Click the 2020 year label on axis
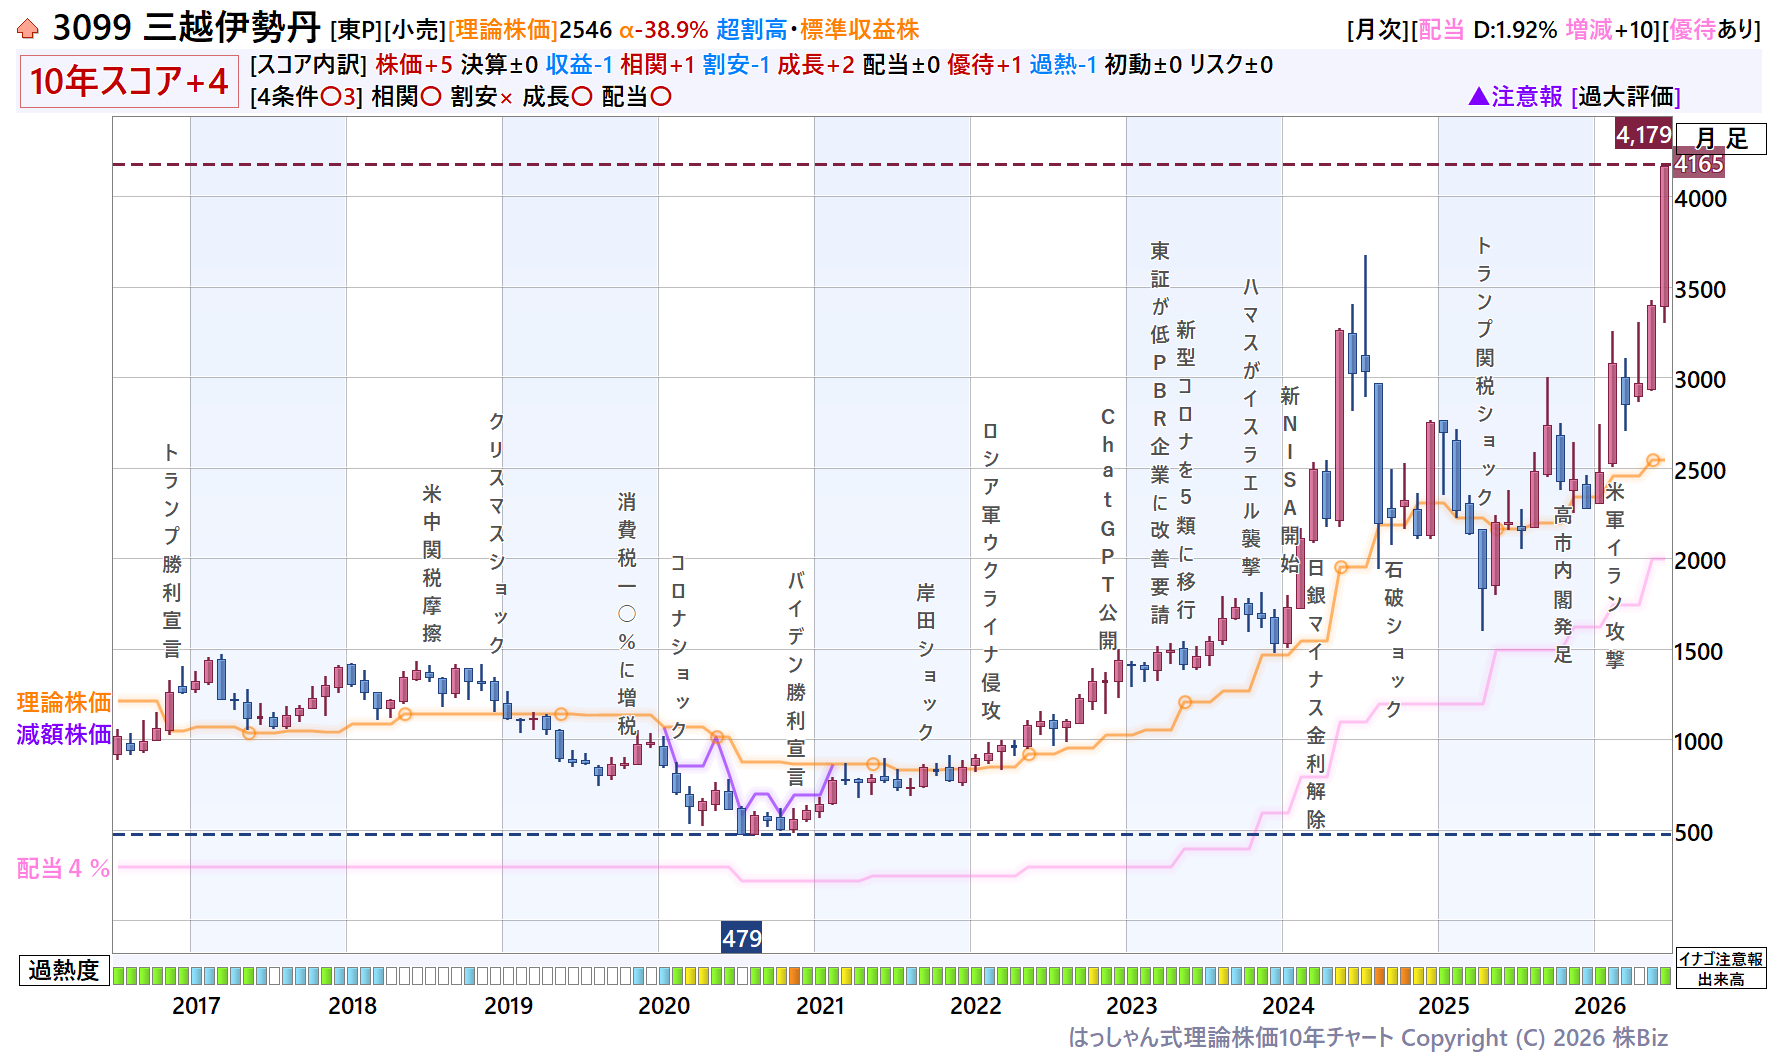Screen dimensions: 1780x1054 click(x=664, y=1006)
